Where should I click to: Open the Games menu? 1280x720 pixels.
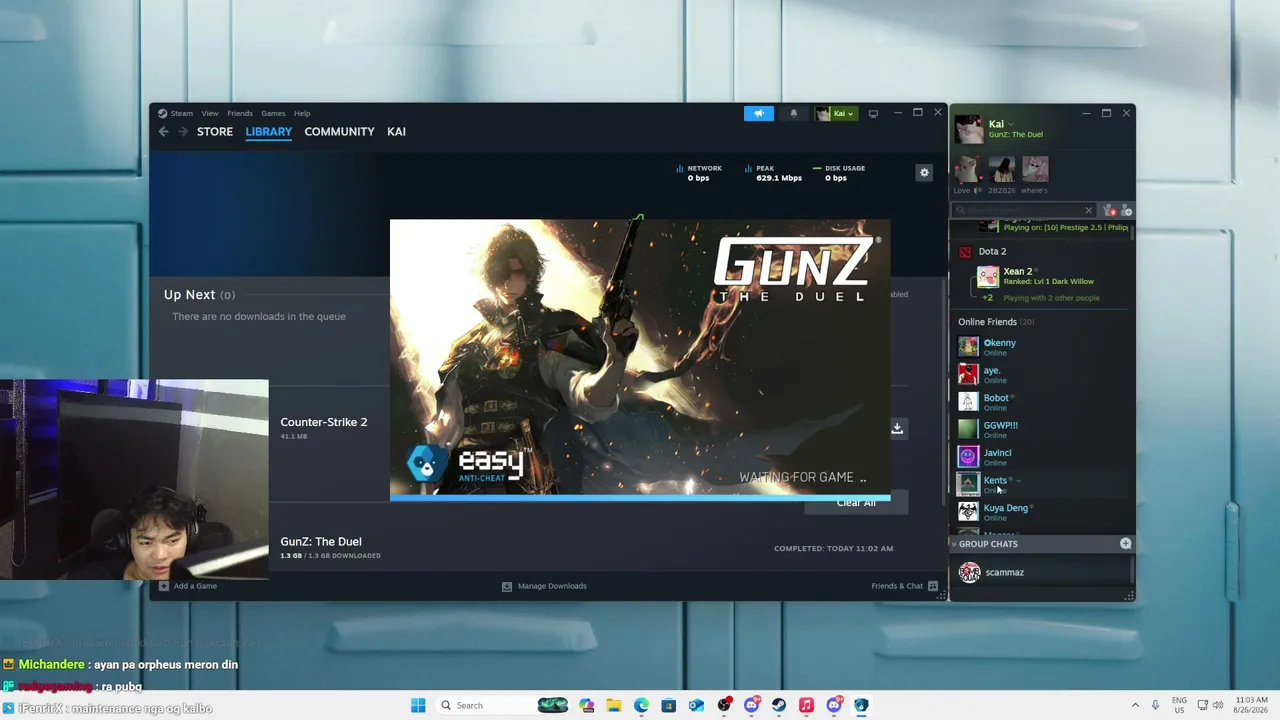pyautogui.click(x=273, y=113)
